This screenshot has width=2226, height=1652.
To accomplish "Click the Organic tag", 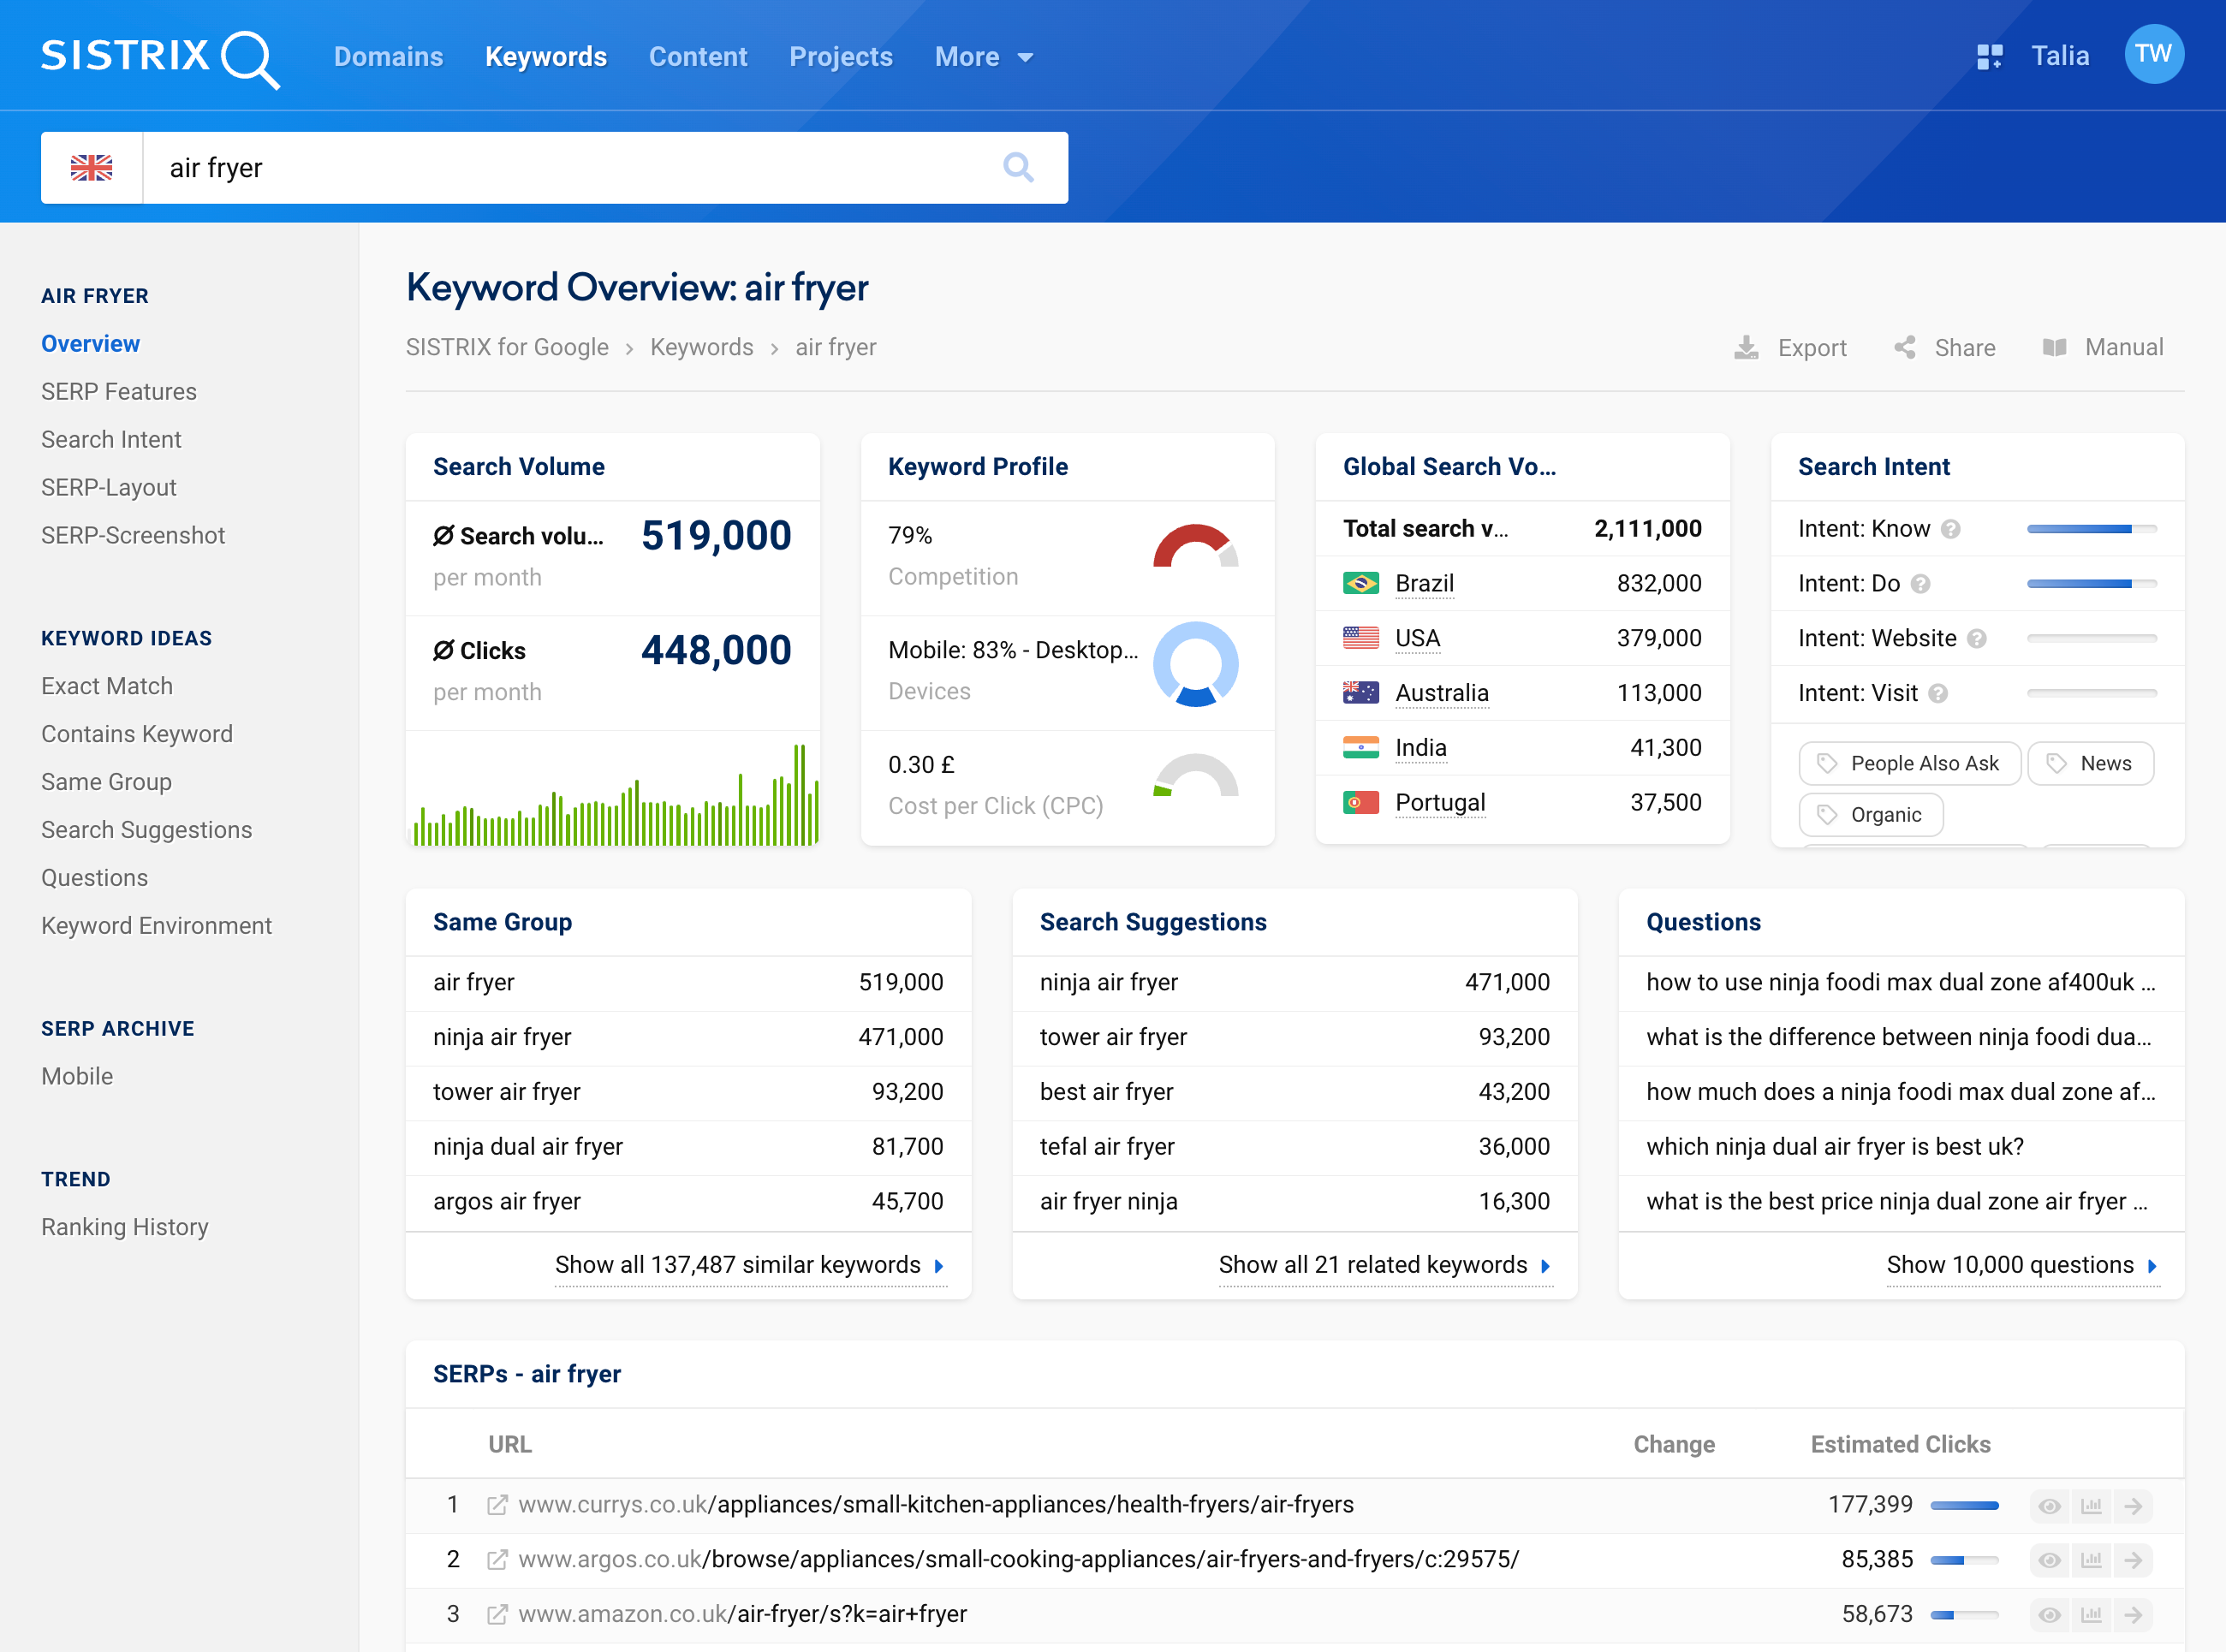I will click(x=1871, y=815).
